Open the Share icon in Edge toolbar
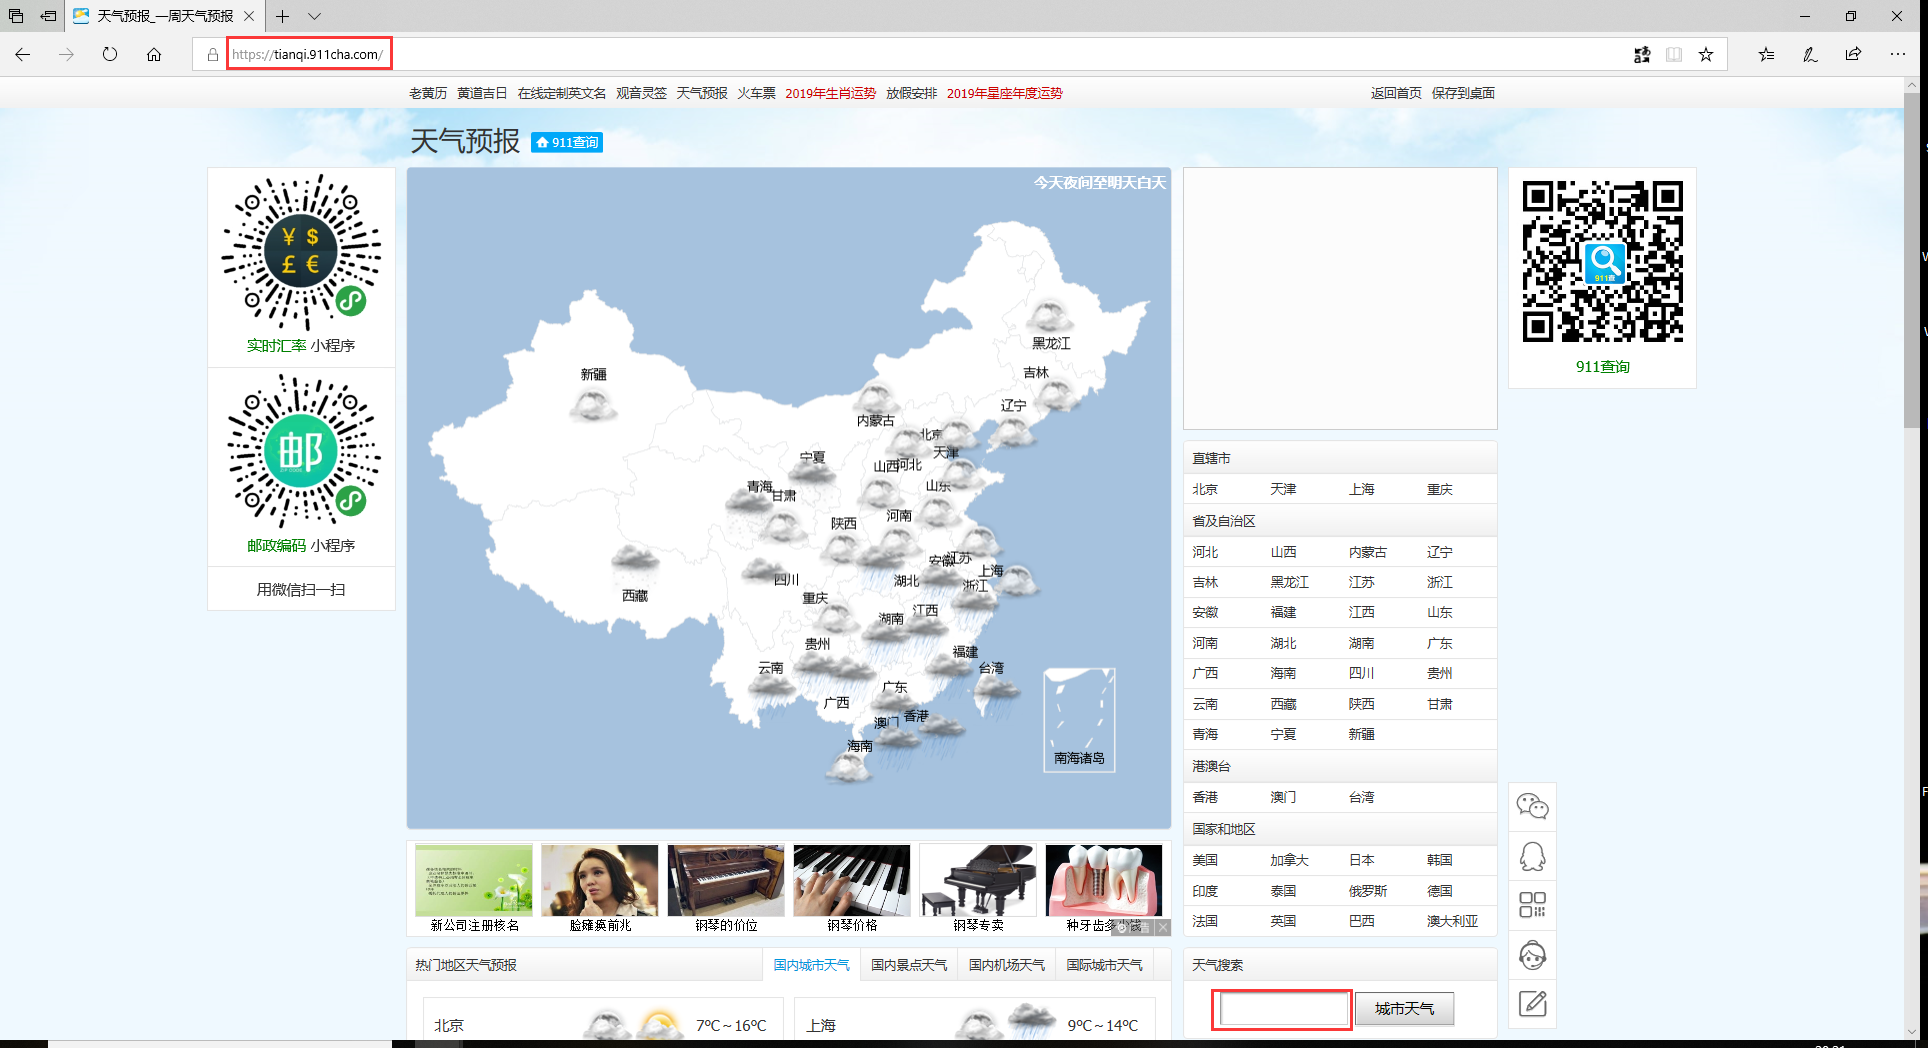The image size is (1928, 1048). [x=1852, y=55]
